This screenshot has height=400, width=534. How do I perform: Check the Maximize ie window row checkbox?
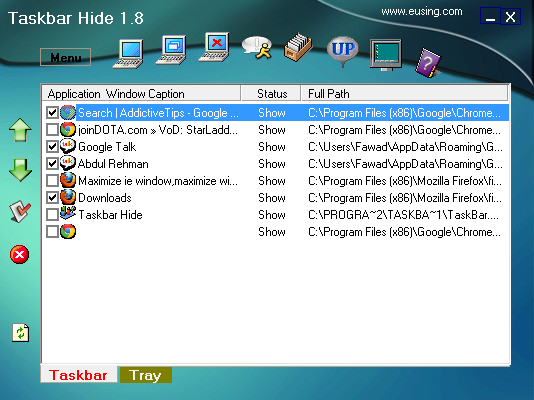tap(52, 181)
